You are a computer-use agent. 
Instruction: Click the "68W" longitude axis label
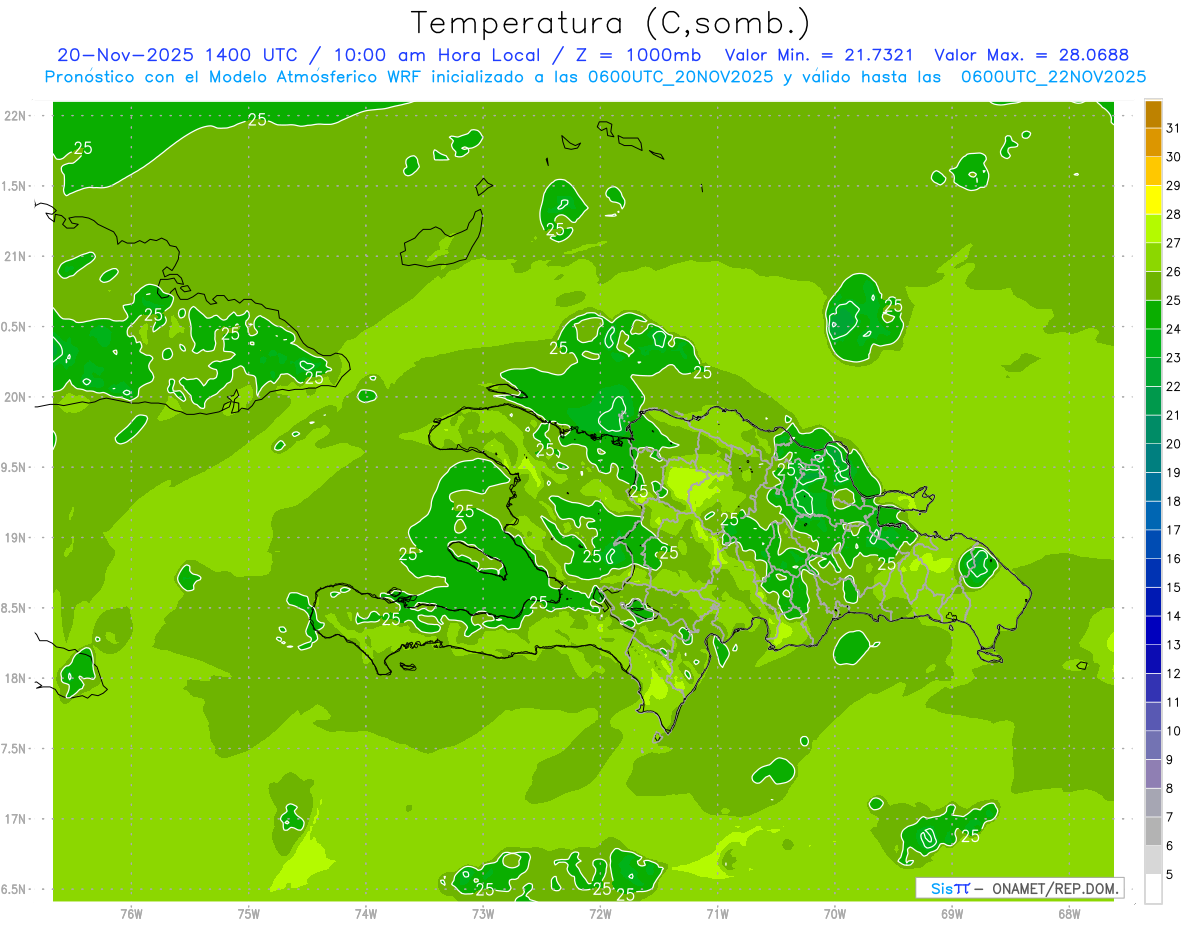[x=1069, y=914]
